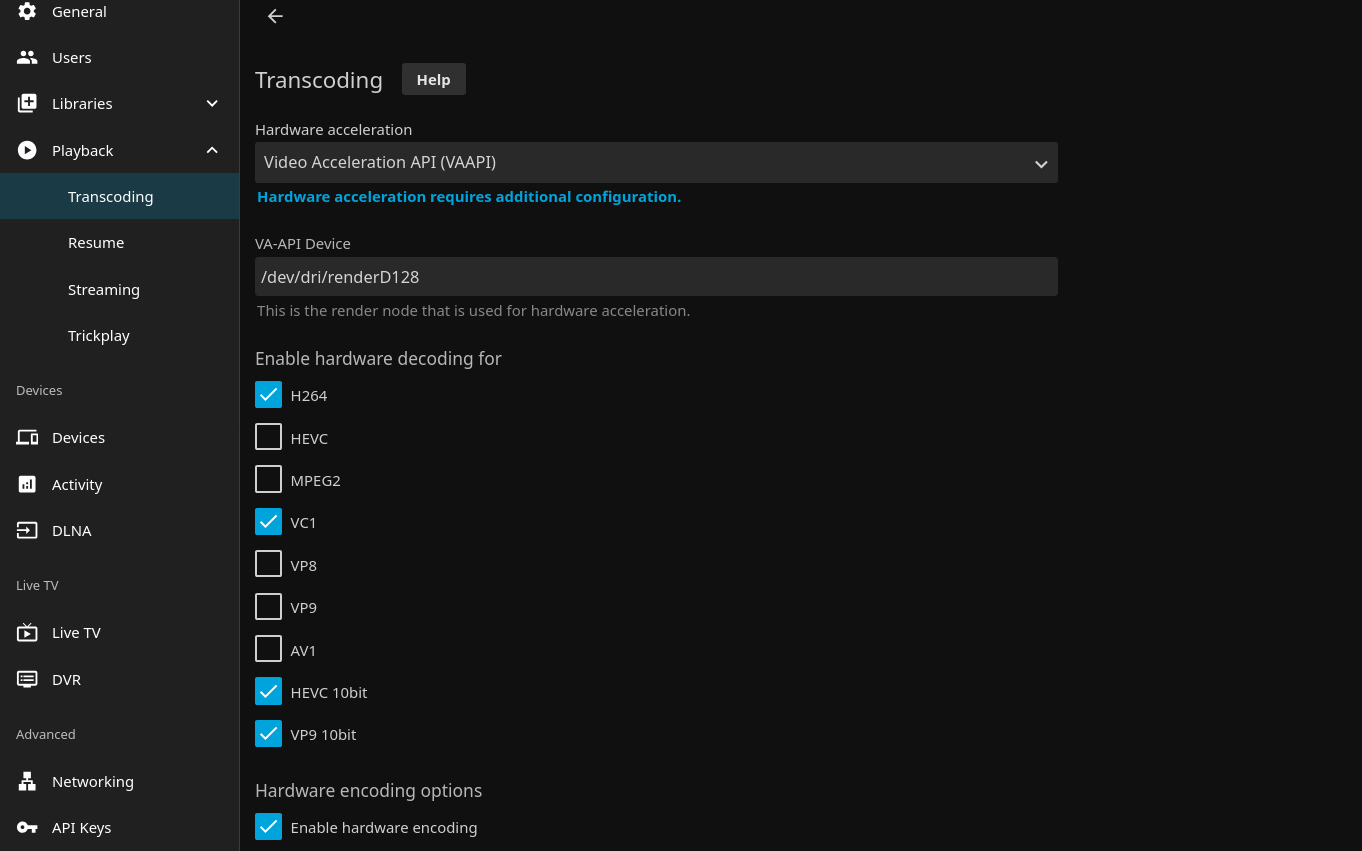Click the VA-API Device input field
Image resolution: width=1362 pixels, height=851 pixels.
tap(656, 277)
